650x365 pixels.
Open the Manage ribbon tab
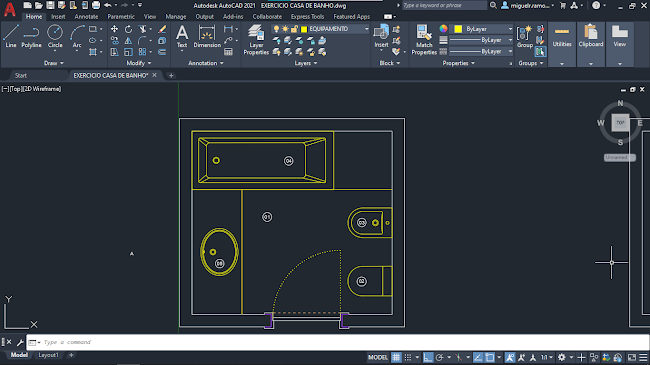click(176, 17)
